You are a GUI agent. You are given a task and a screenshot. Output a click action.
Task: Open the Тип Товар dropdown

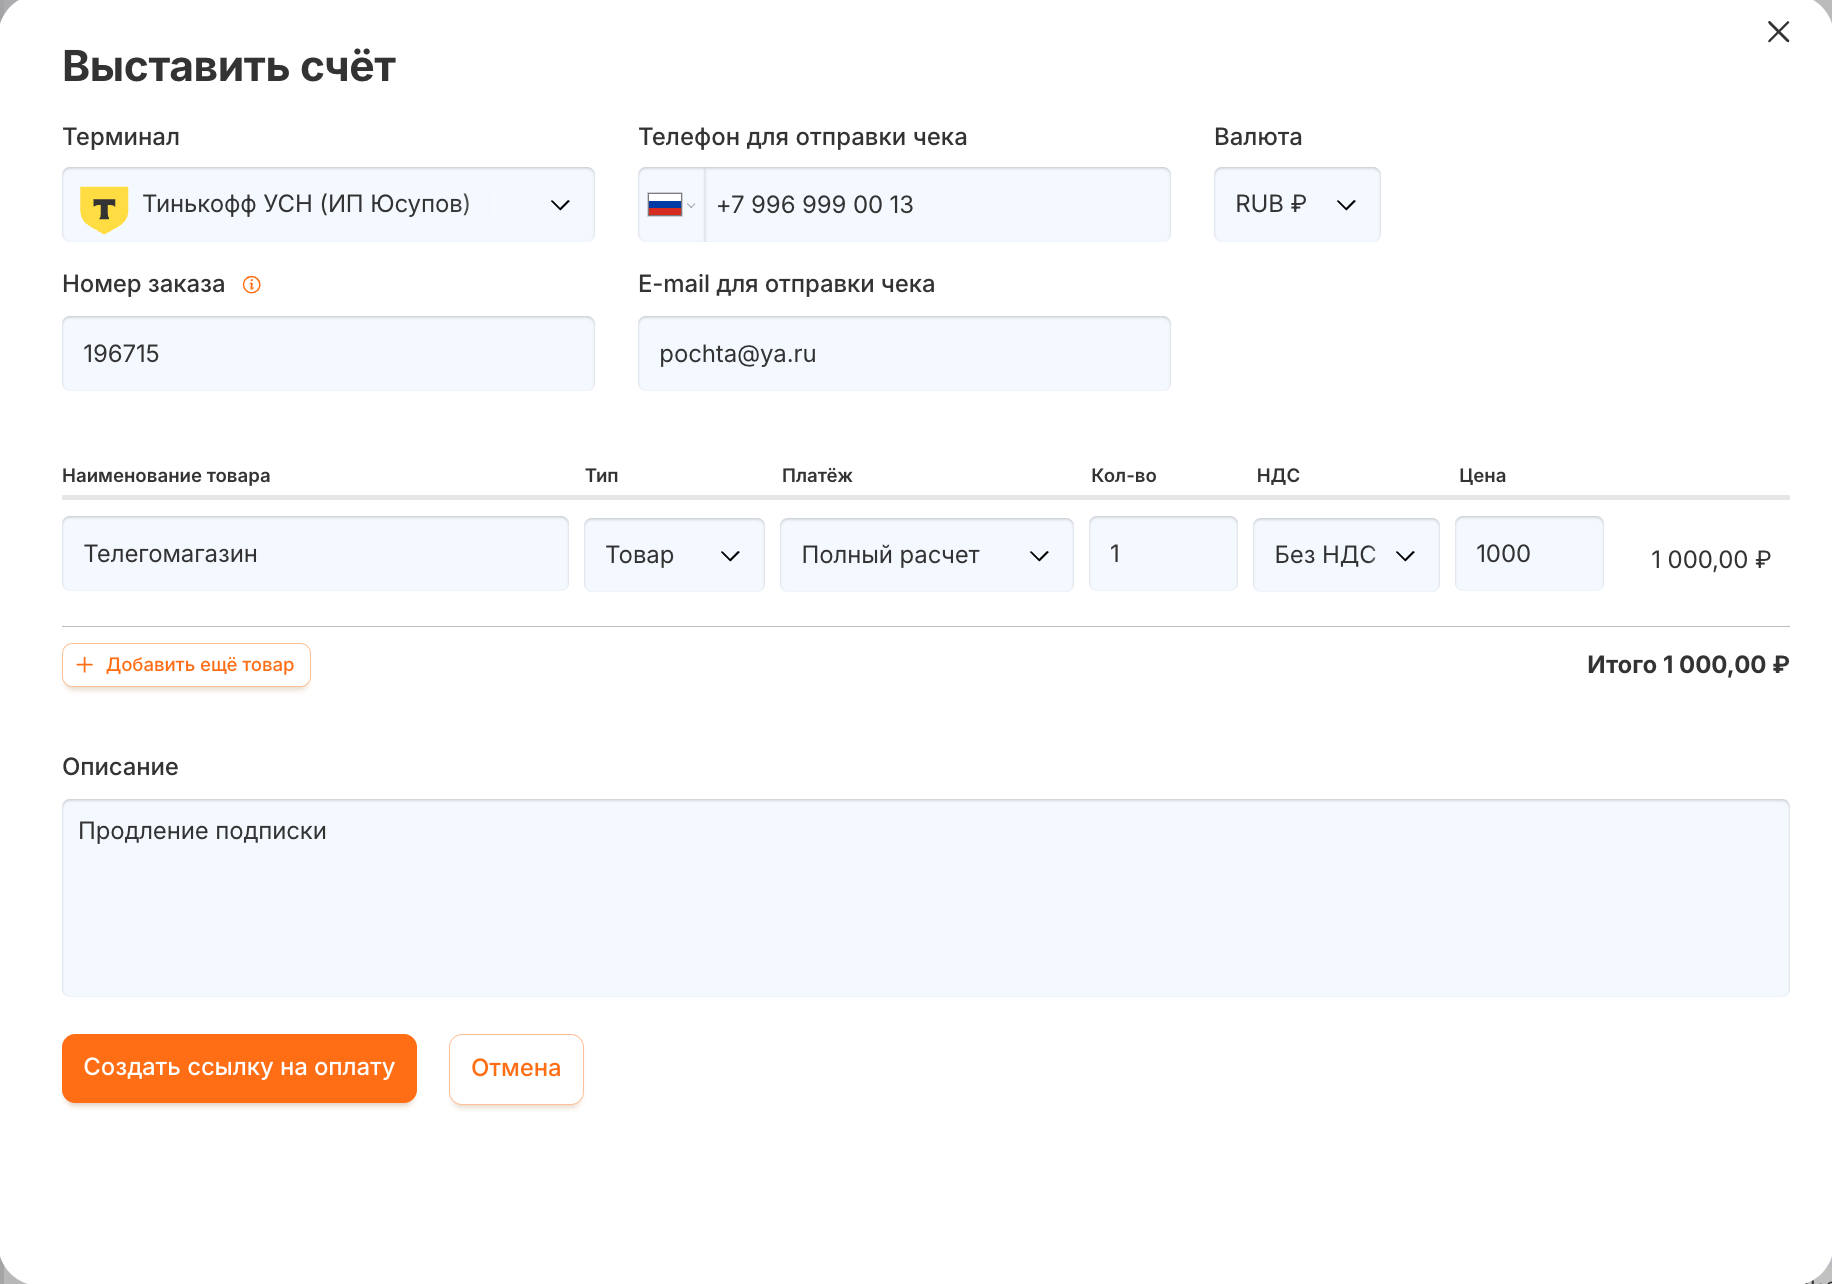(674, 554)
